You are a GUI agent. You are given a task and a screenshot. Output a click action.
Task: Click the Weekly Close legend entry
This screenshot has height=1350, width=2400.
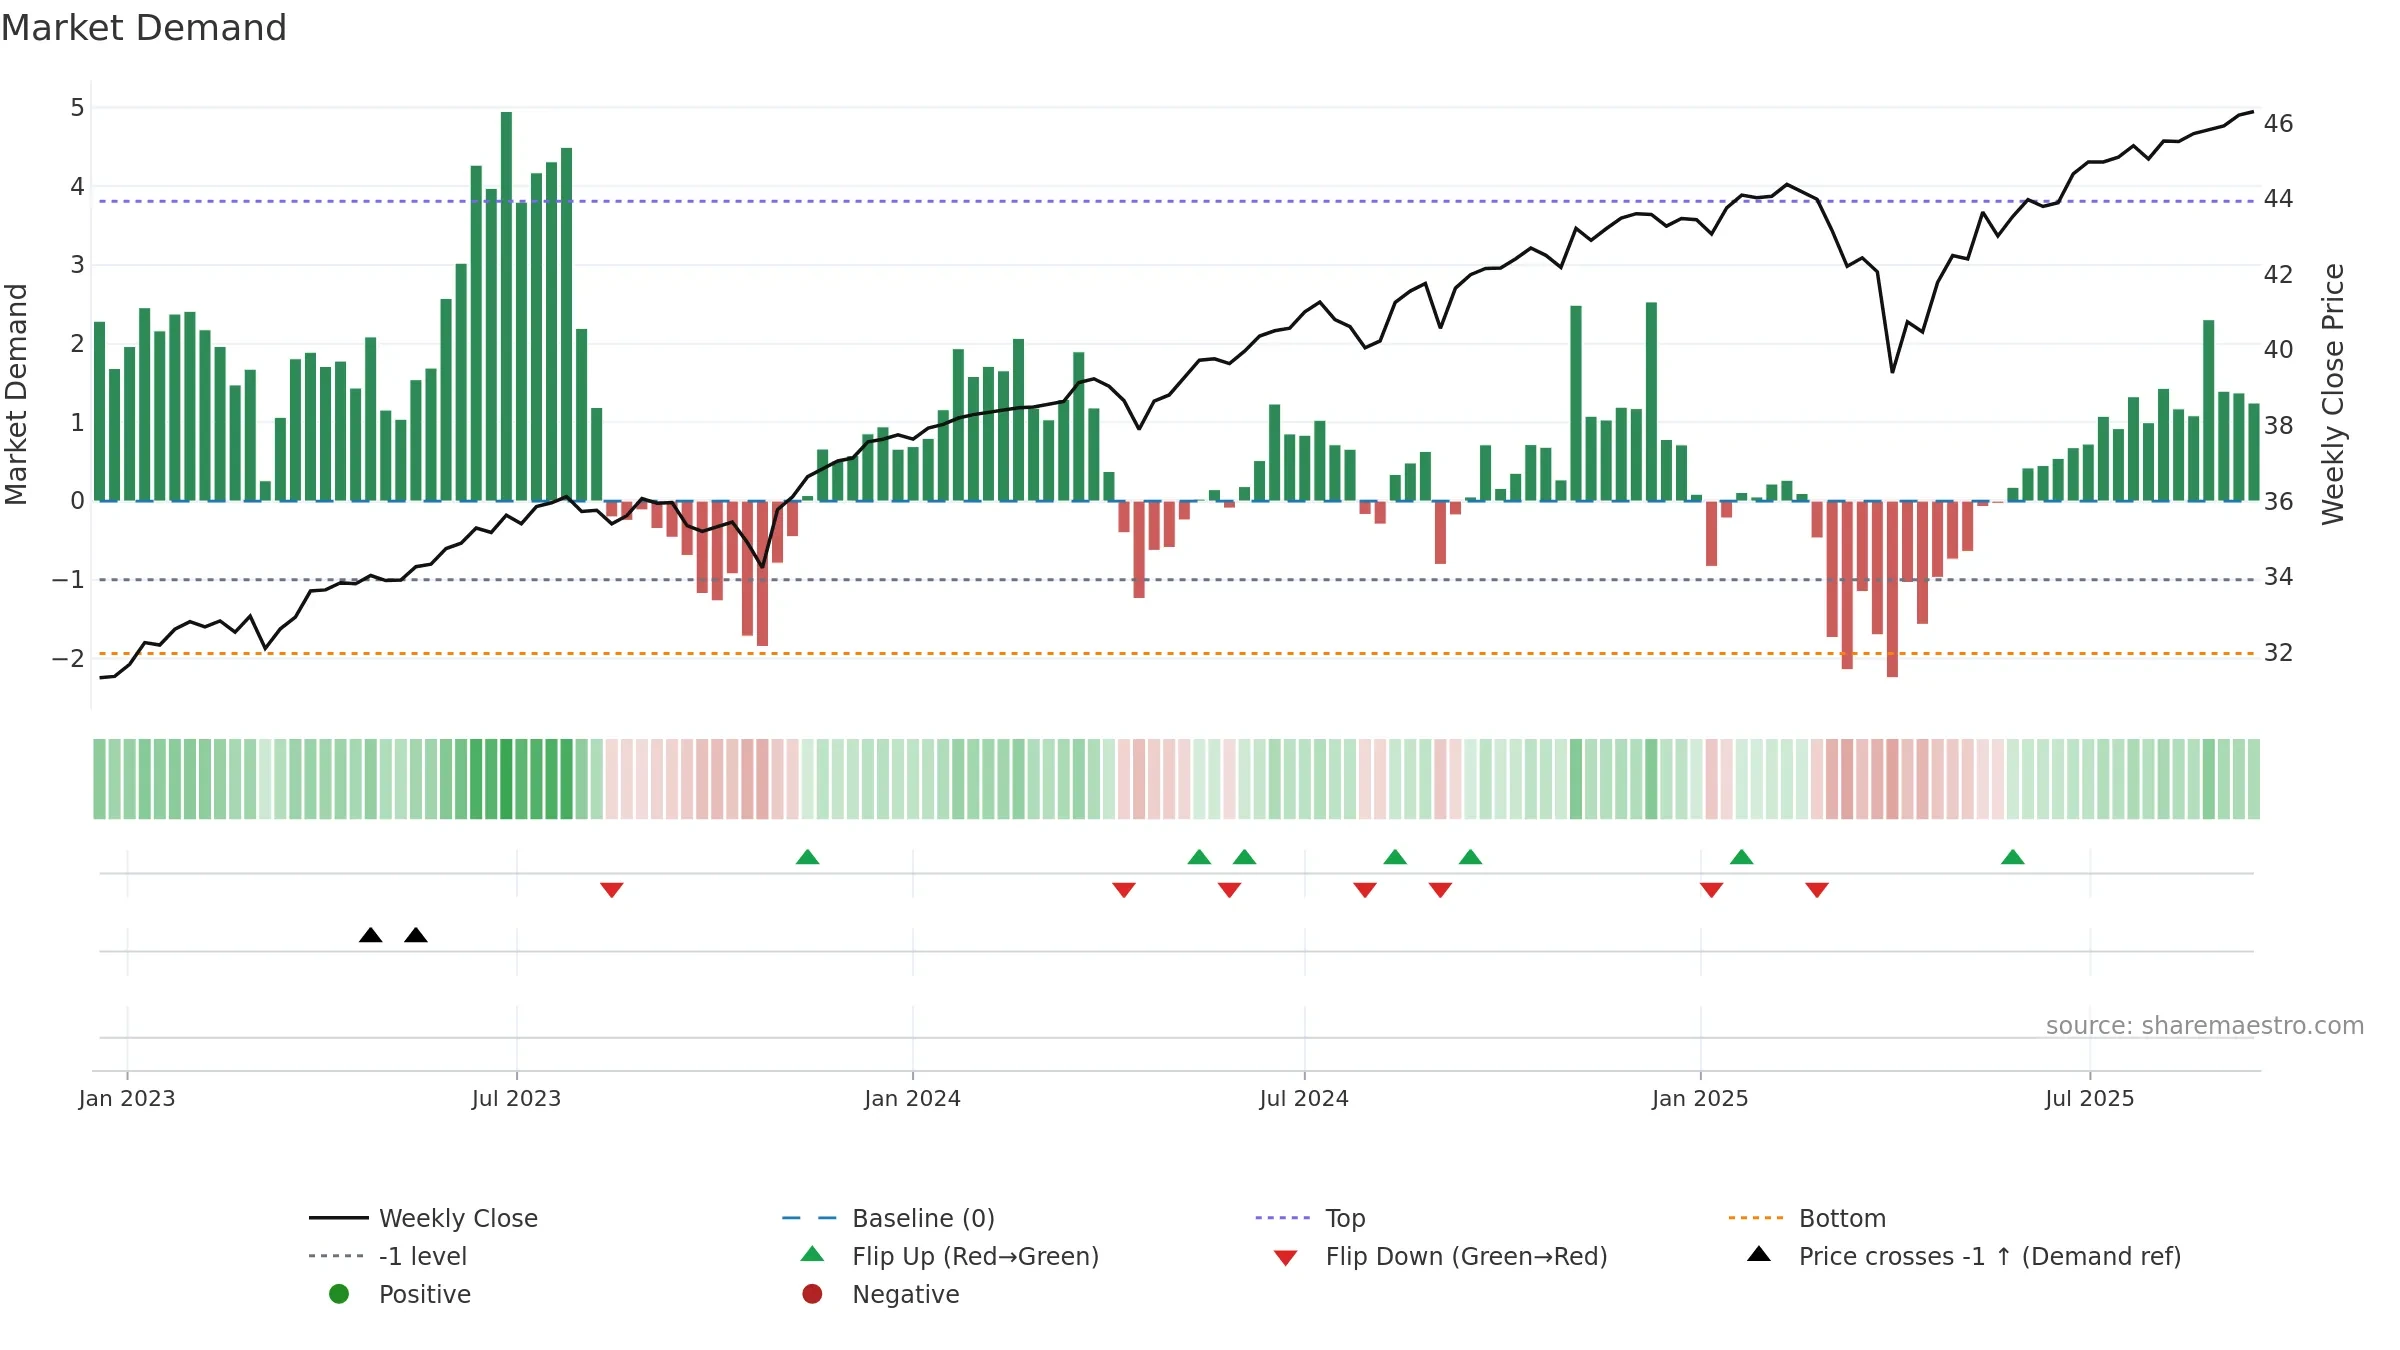423,1218
